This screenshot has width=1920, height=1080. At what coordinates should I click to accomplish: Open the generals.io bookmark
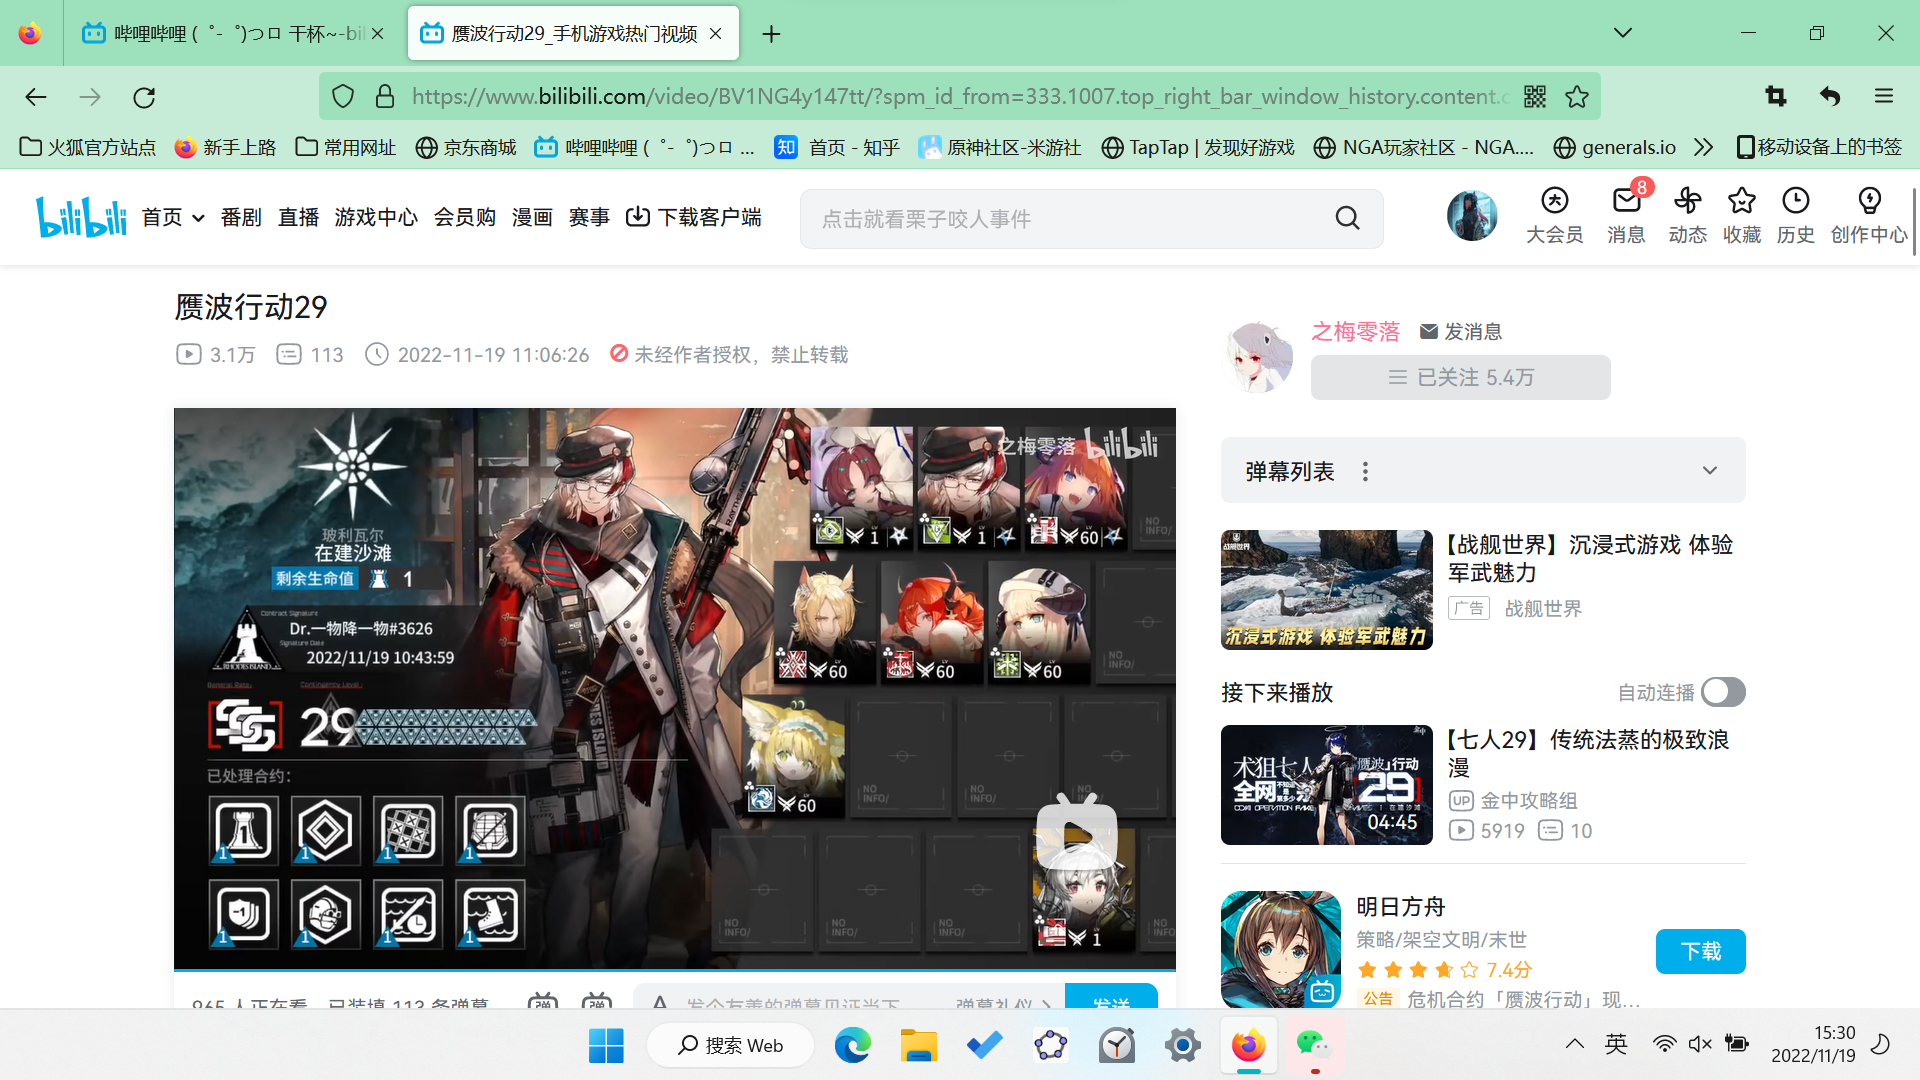pos(1614,147)
